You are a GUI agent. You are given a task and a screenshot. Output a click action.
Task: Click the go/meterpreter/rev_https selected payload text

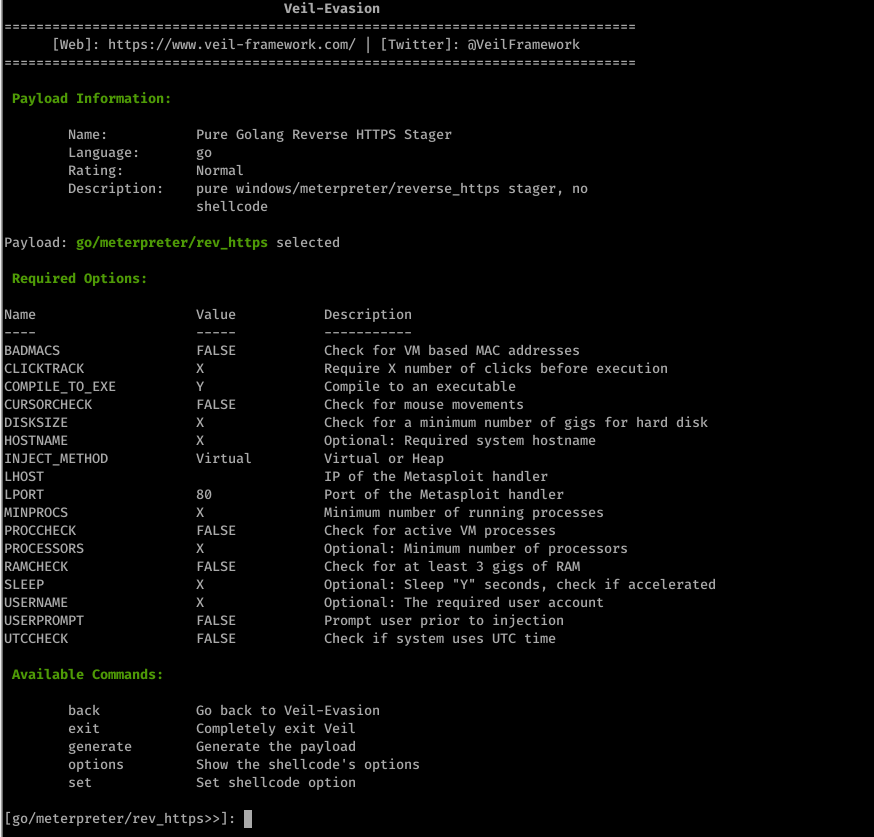[172, 243]
